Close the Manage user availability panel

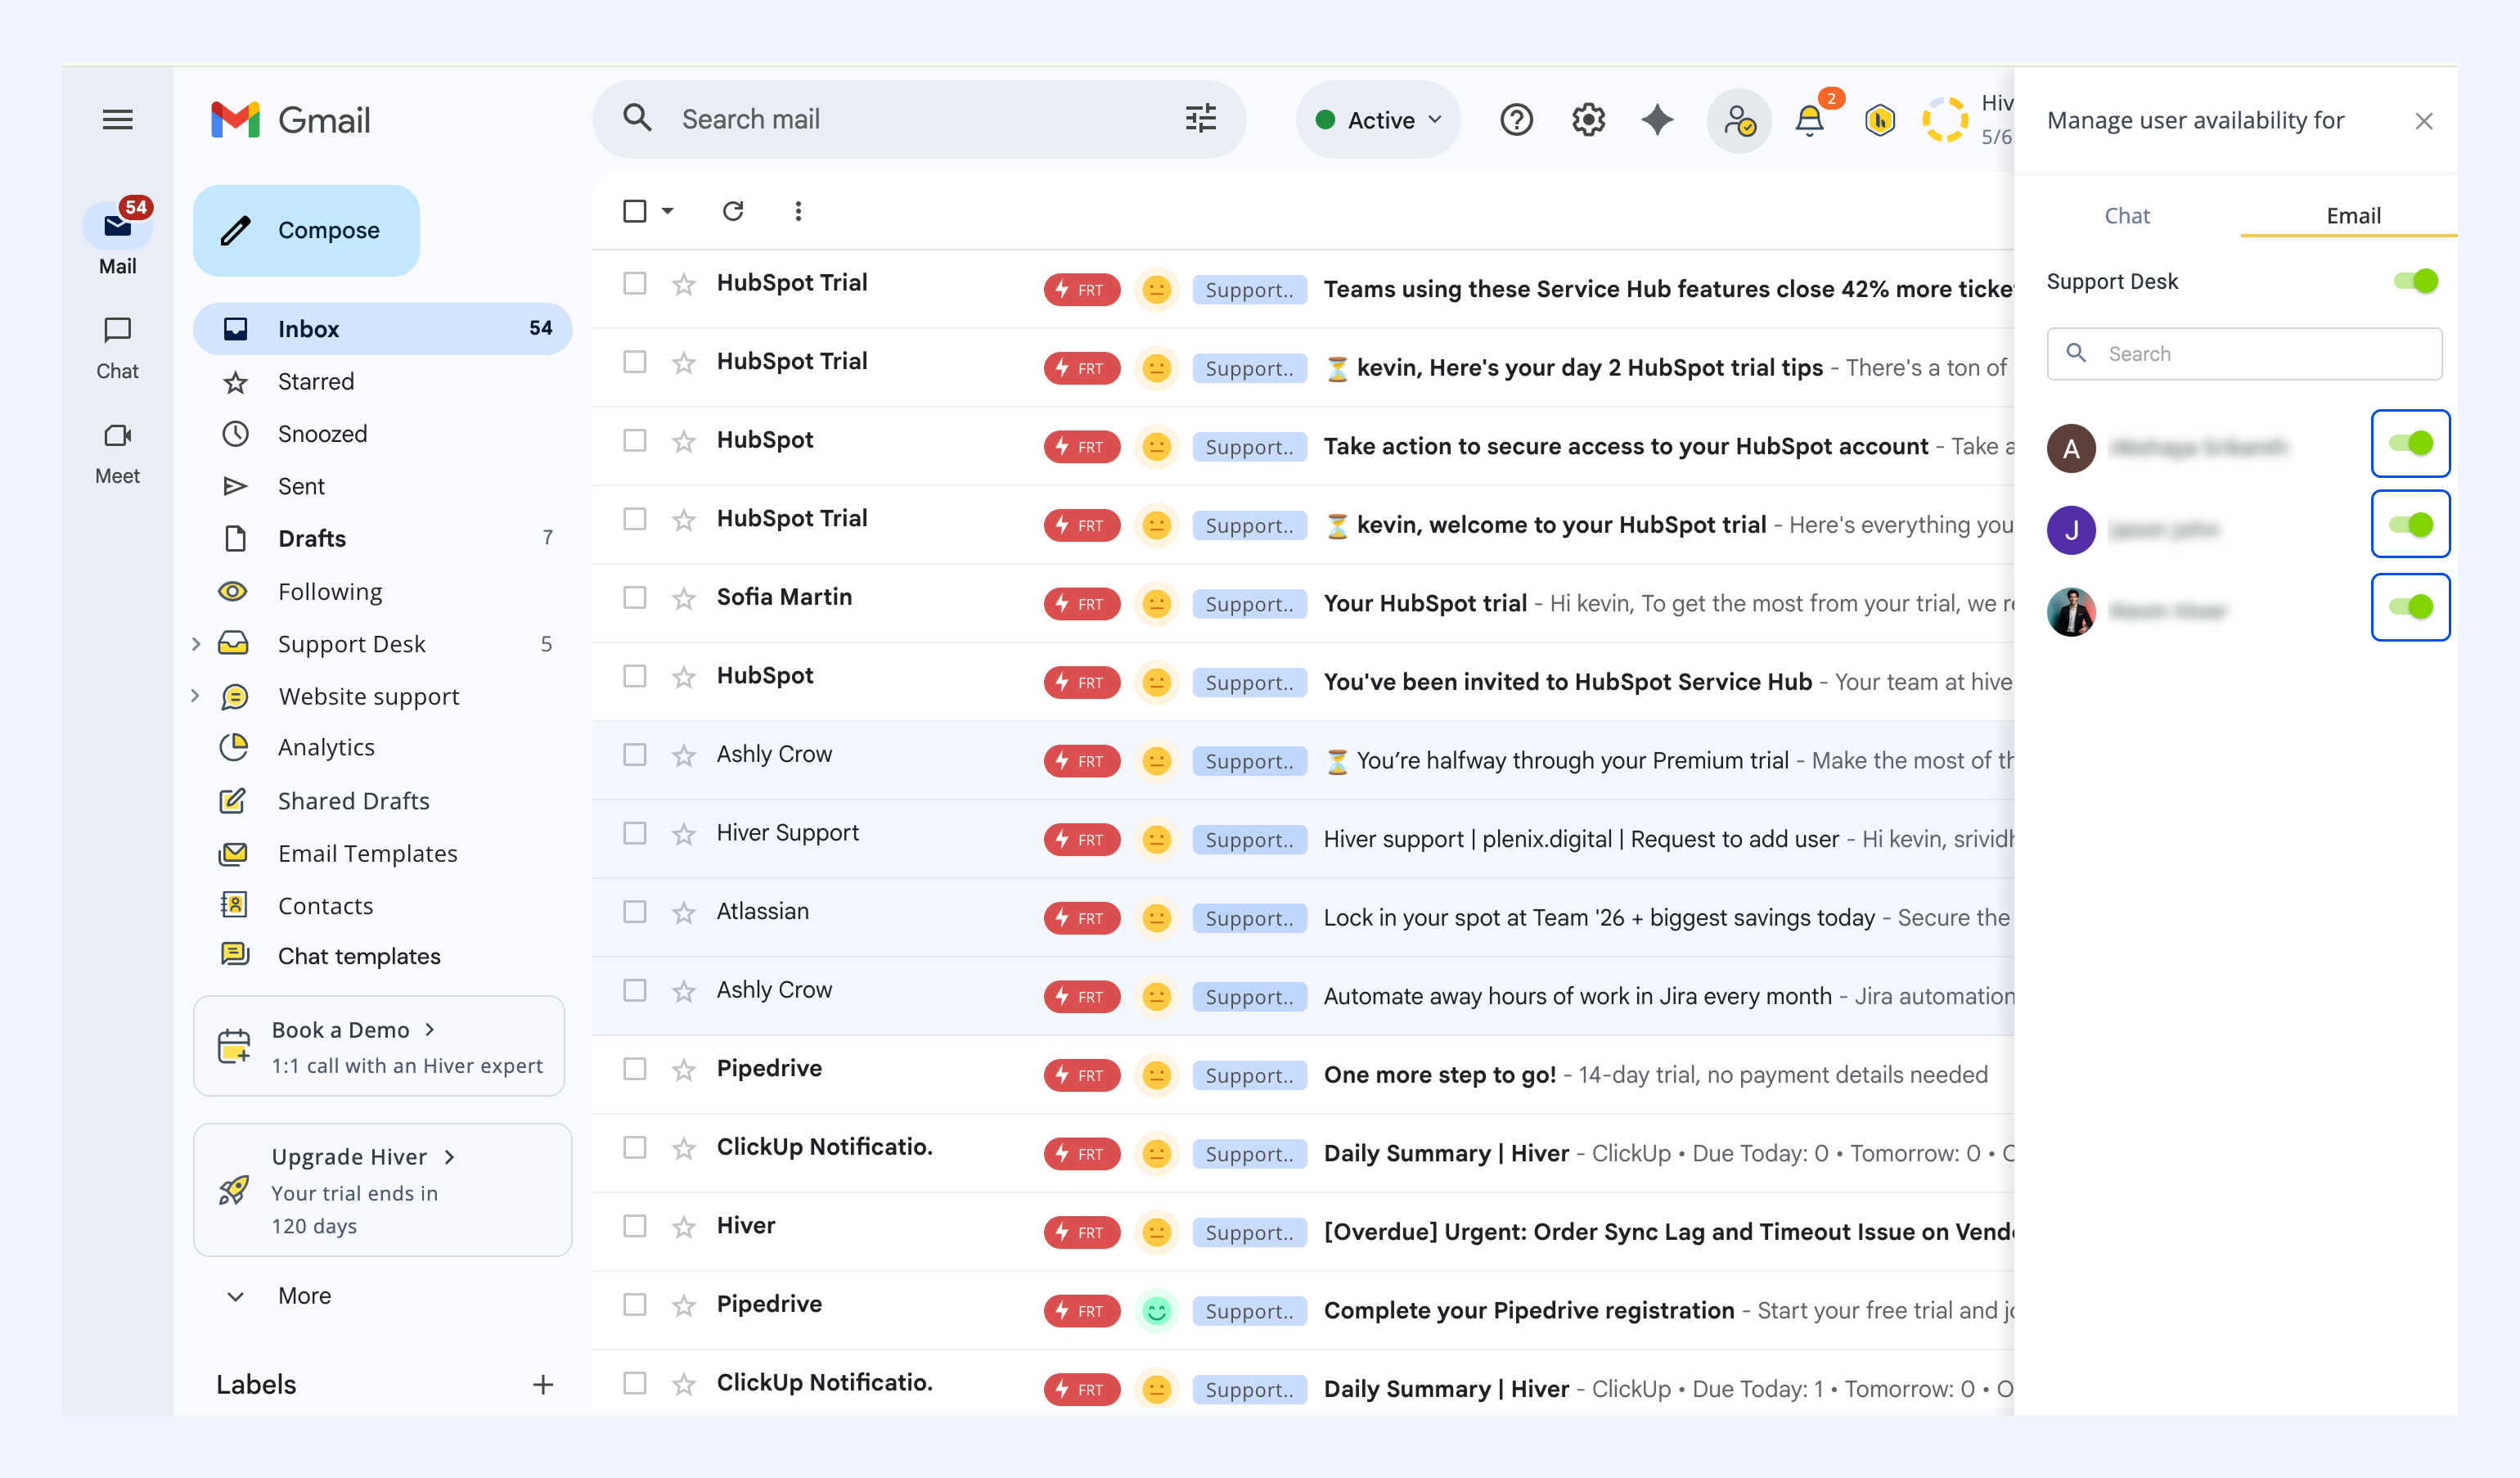(x=2423, y=121)
